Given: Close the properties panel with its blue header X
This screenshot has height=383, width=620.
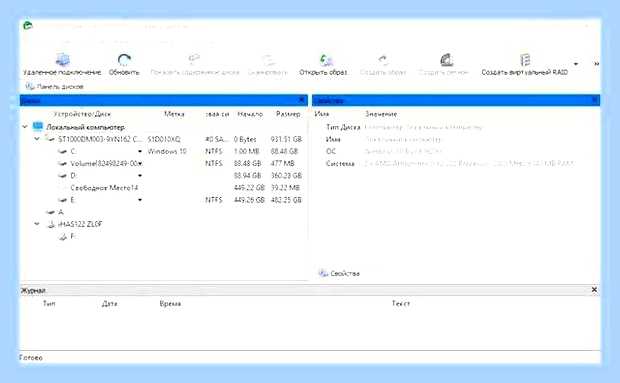Looking at the screenshot, I should (x=595, y=100).
